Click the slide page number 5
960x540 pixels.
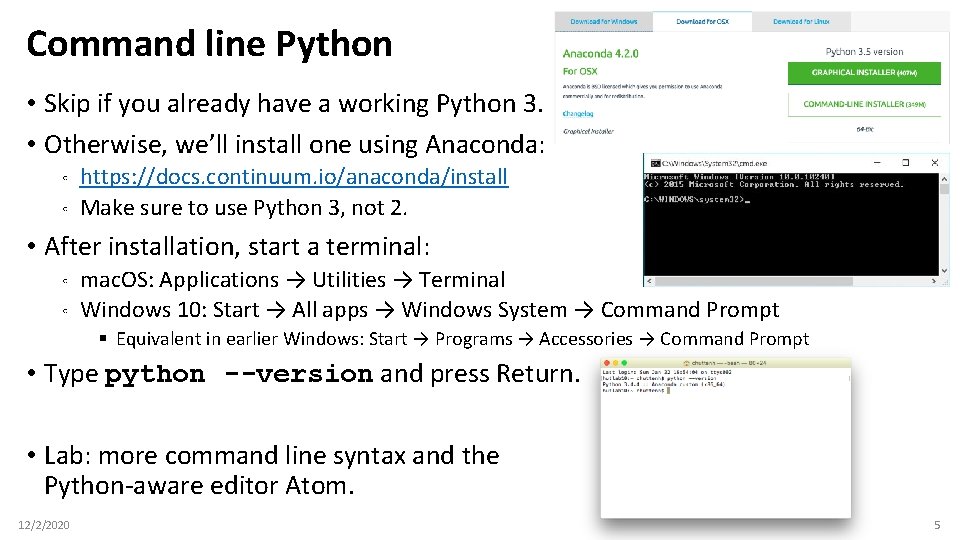[937, 525]
